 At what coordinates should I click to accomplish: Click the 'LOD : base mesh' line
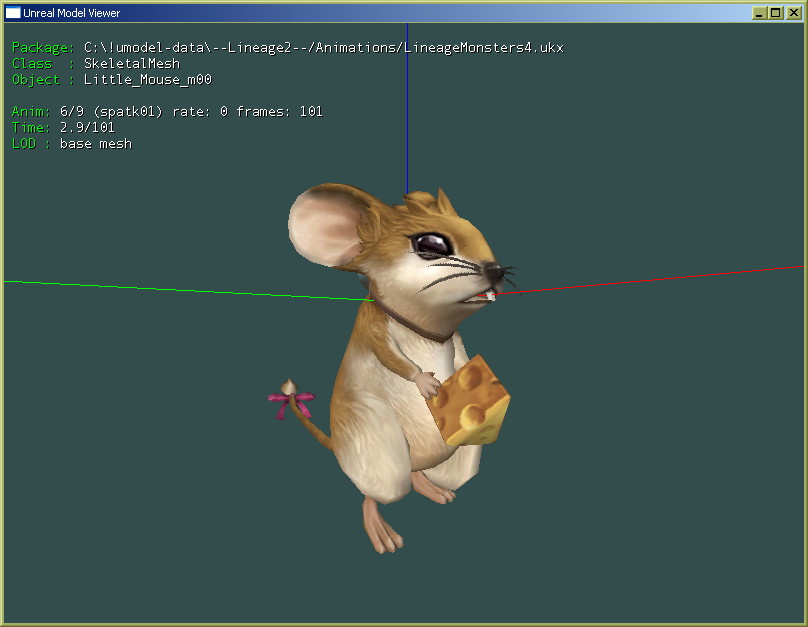tap(72, 143)
